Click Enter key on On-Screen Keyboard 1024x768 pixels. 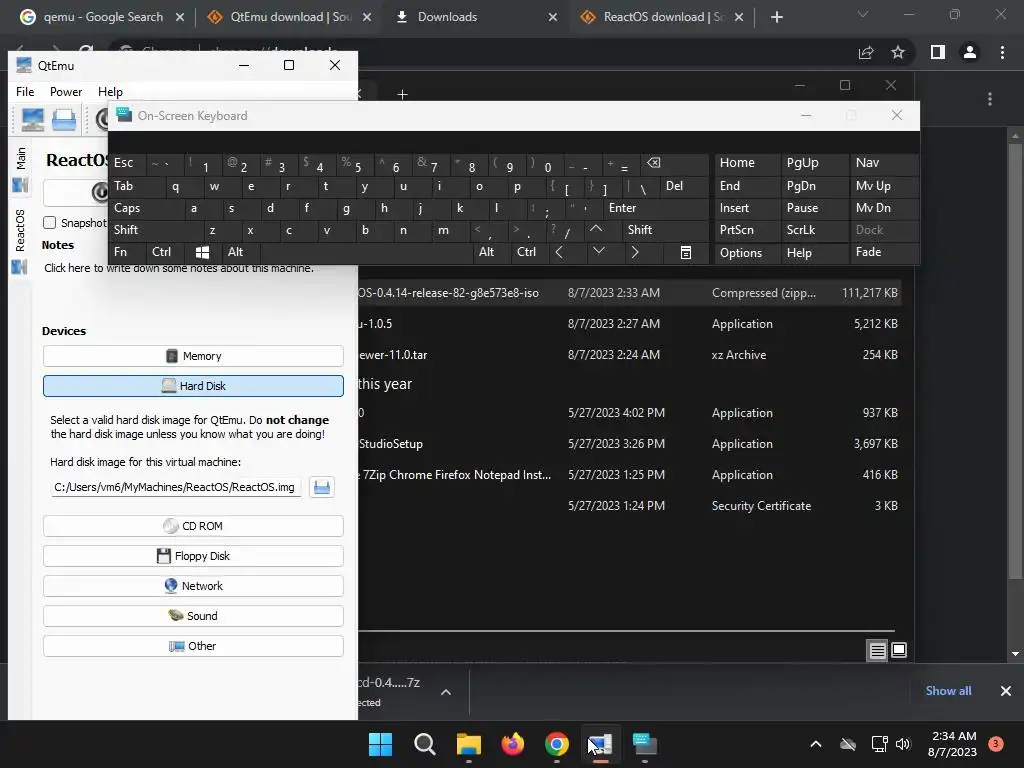pyautogui.click(x=656, y=208)
